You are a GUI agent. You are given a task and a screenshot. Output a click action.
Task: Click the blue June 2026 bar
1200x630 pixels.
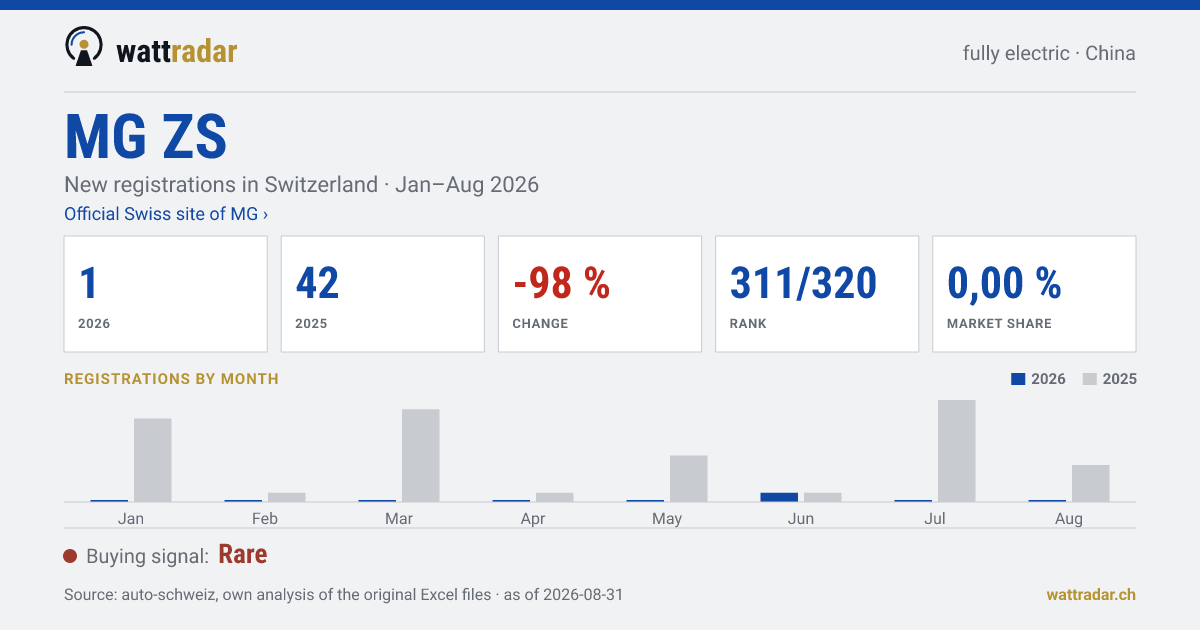click(x=779, y=497)
